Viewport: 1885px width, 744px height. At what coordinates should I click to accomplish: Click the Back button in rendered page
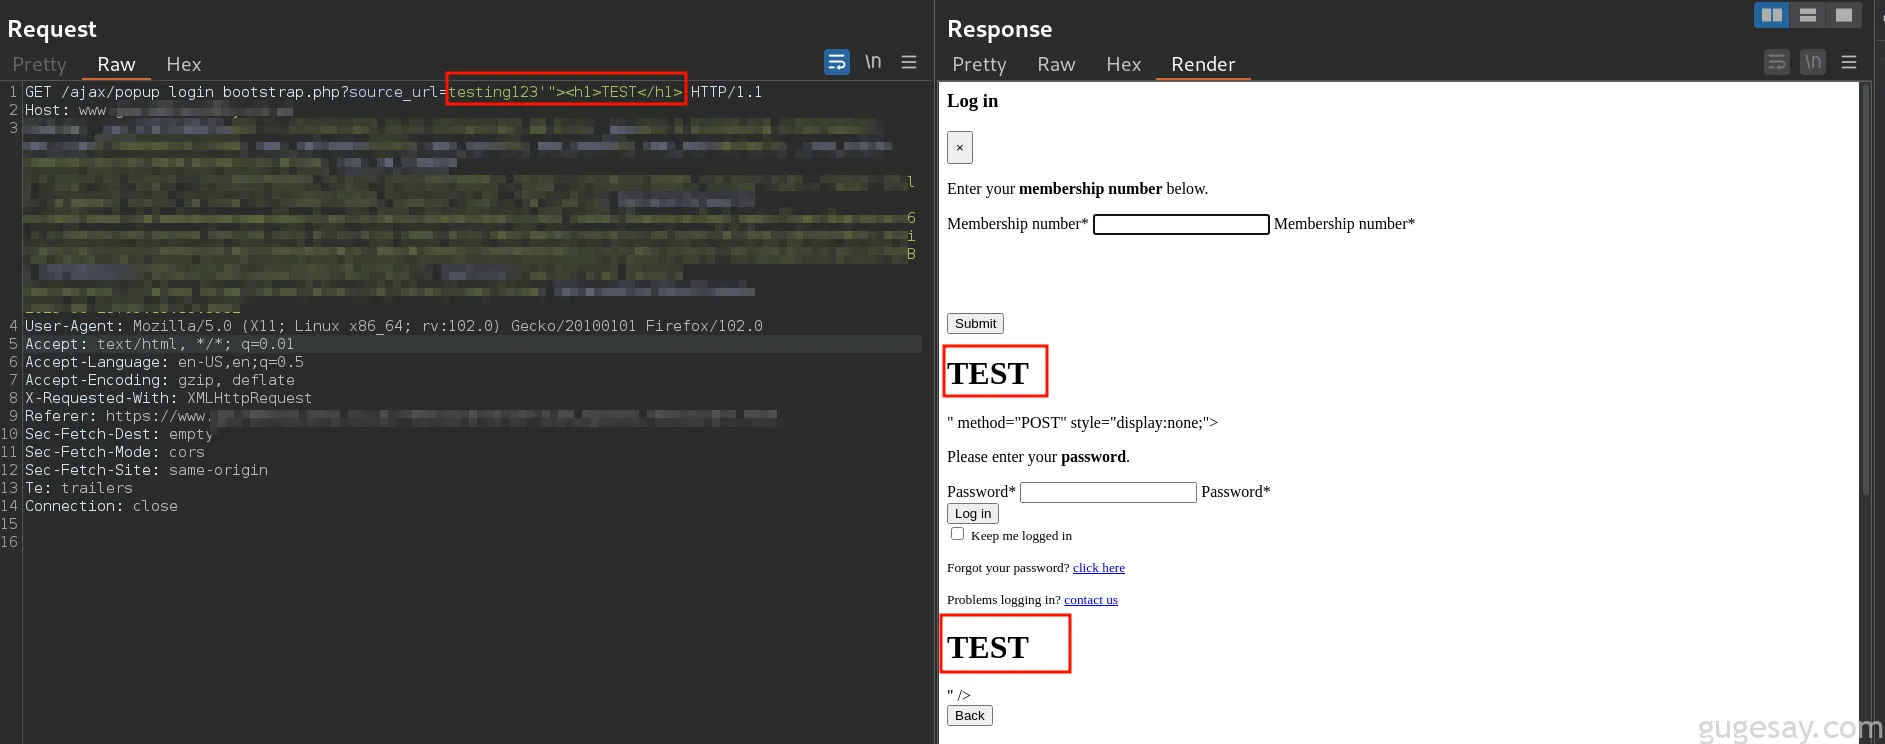coord(969,715)
